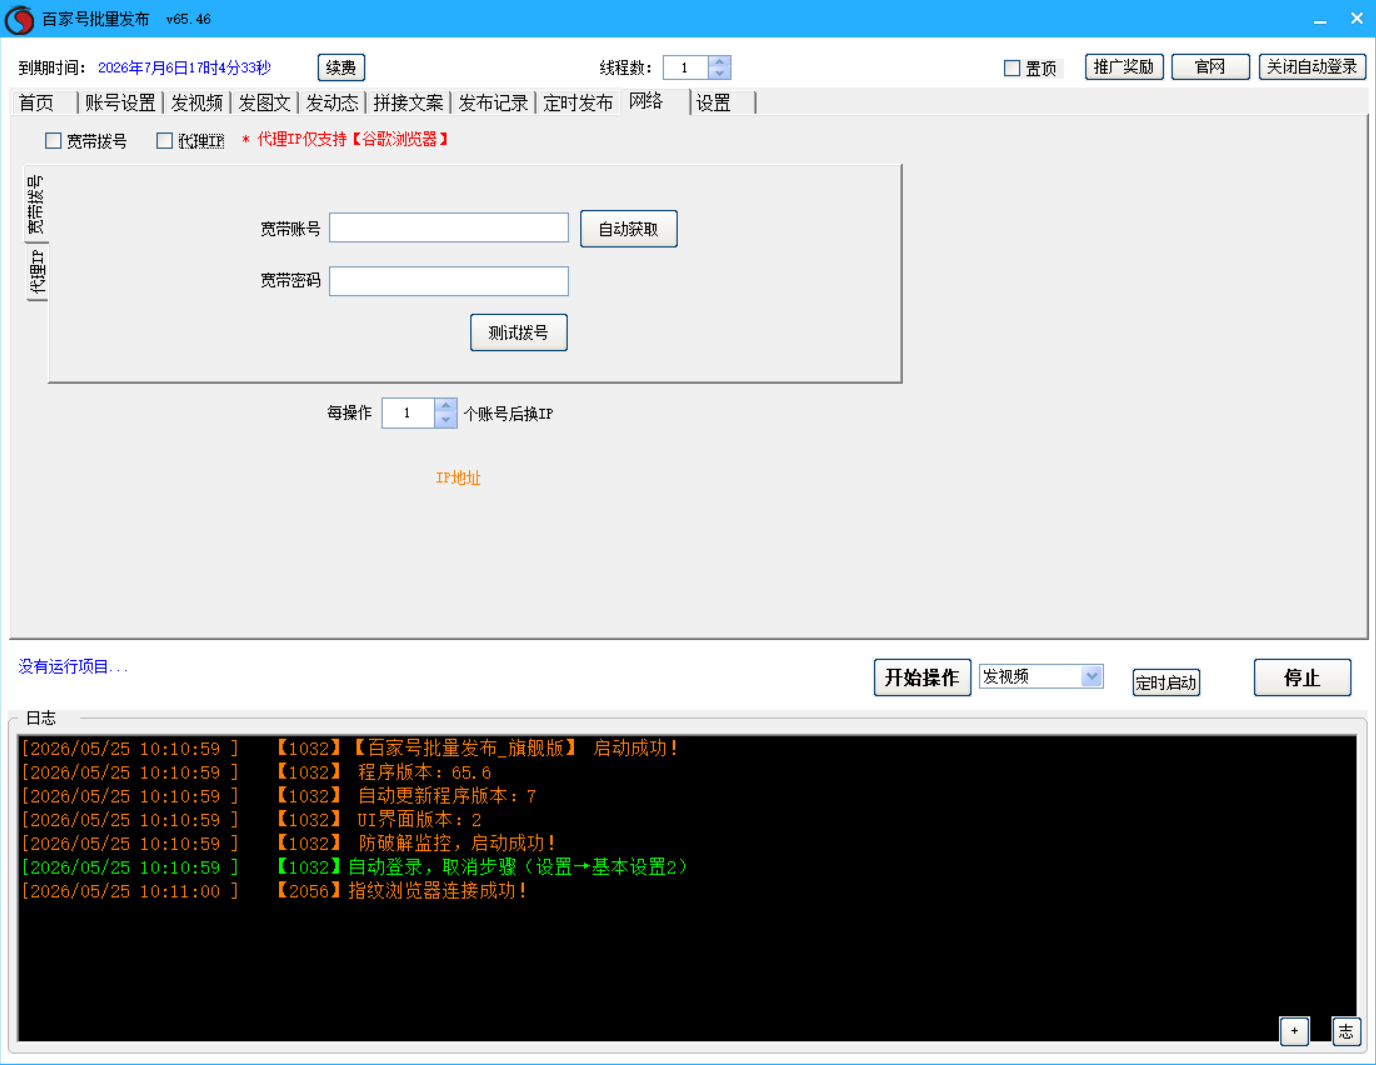Viewport: 1376px width, 1065px height.
Task: Open the 发视频 operation dropdown
Action: [x=1040, y=677]
